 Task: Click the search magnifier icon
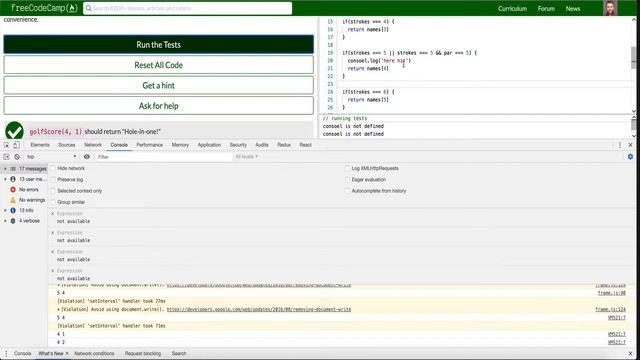click(89, 8)
